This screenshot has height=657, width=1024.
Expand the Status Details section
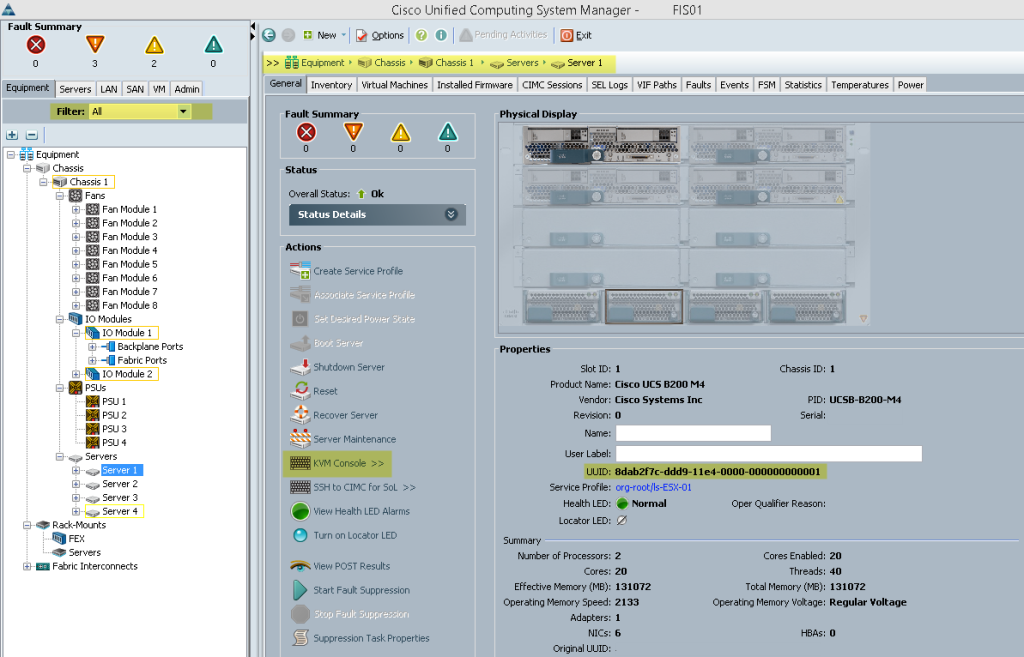point(377,215)
